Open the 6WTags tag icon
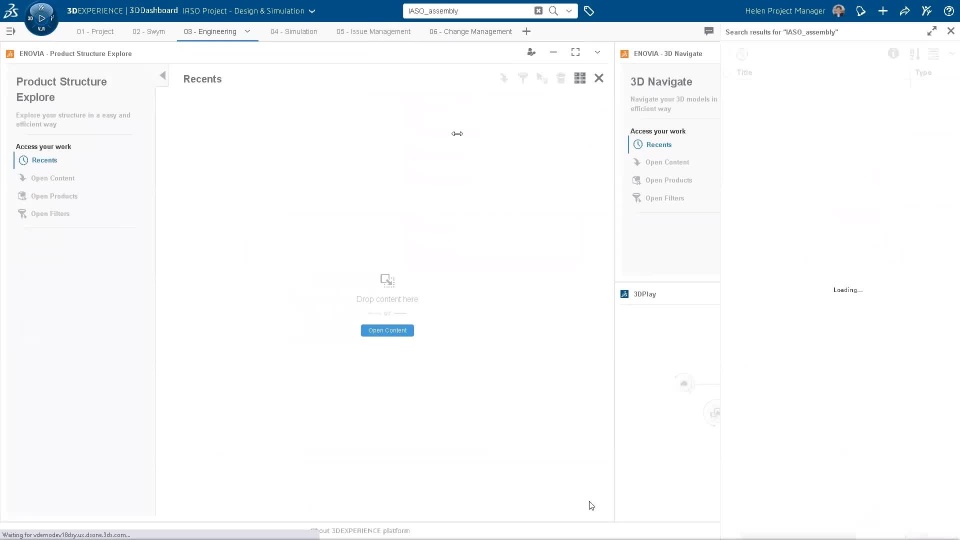 point(589,11)
